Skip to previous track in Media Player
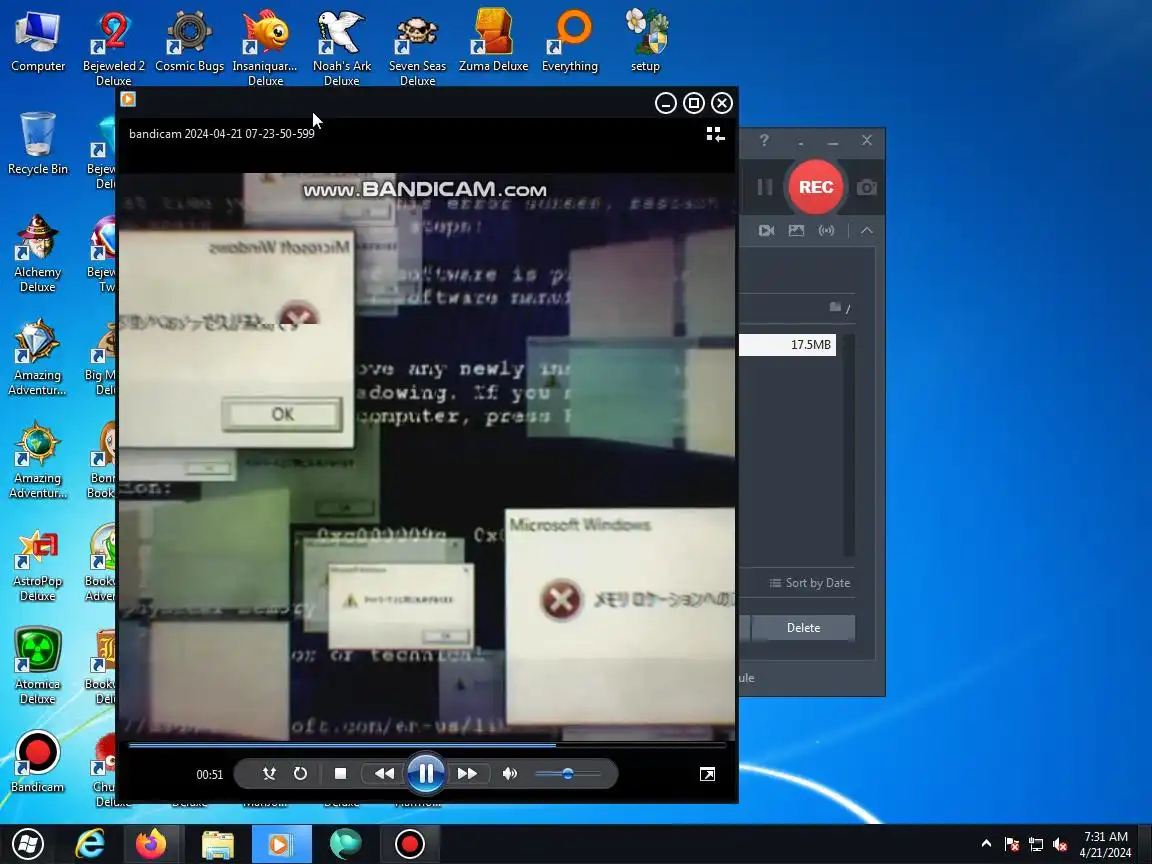1152x864 pixels. click(384, 774)
